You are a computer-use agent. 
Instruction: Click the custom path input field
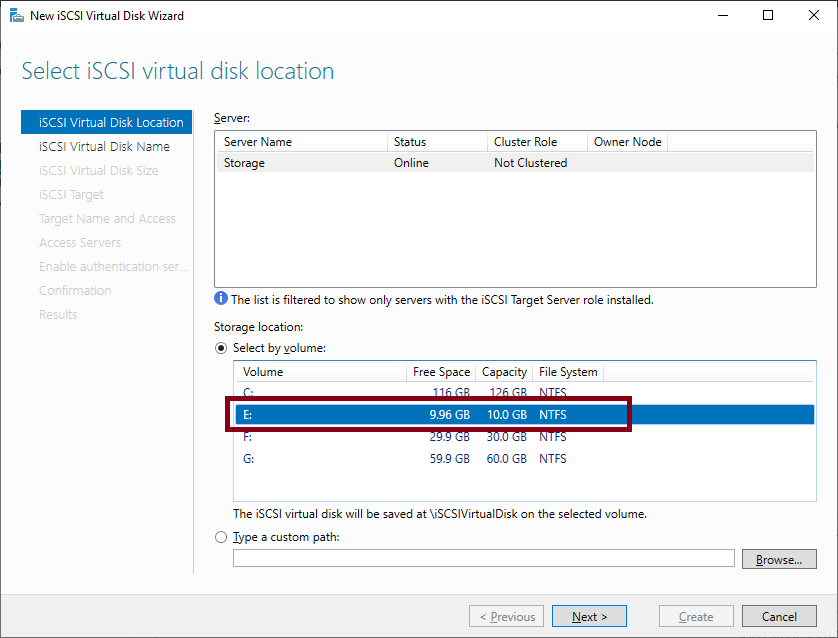coord(484,558)
